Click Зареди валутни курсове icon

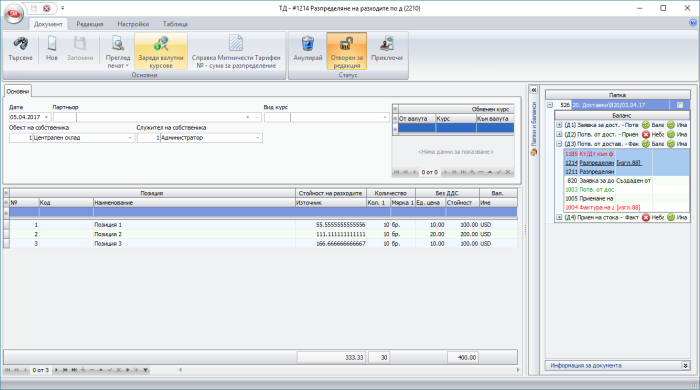161,44
